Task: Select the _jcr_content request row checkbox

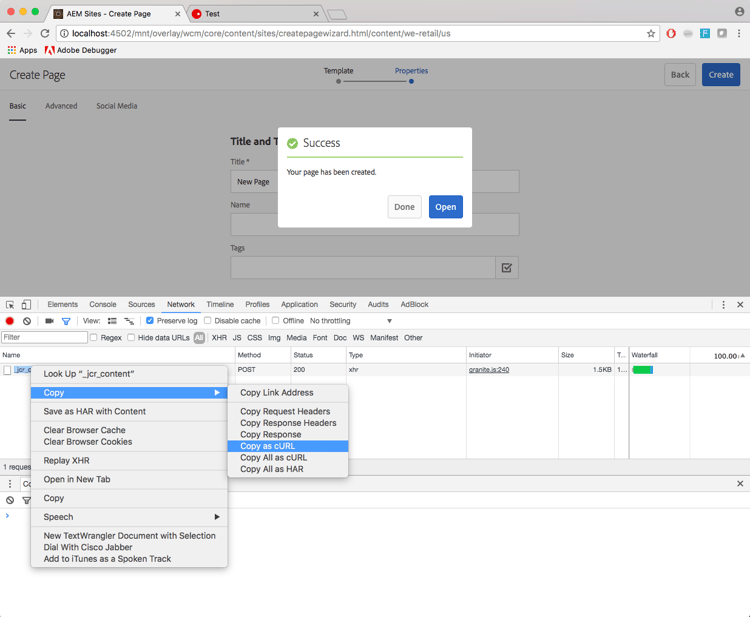Action: point(7,370)
